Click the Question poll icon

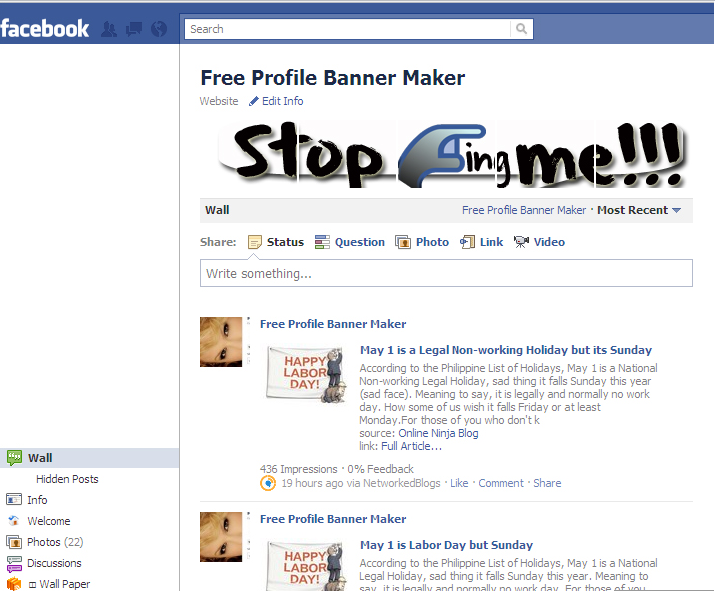[322, 242]
